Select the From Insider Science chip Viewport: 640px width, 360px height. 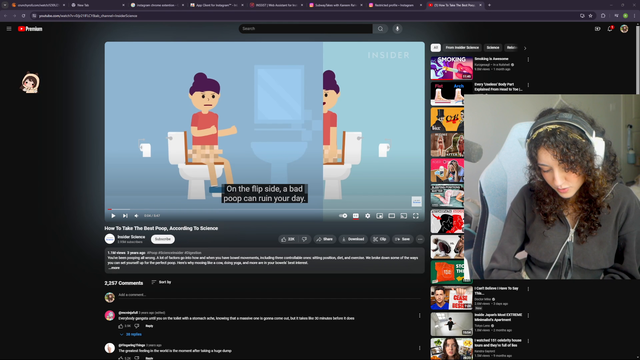pyautogui.click(x=462, y=48)
